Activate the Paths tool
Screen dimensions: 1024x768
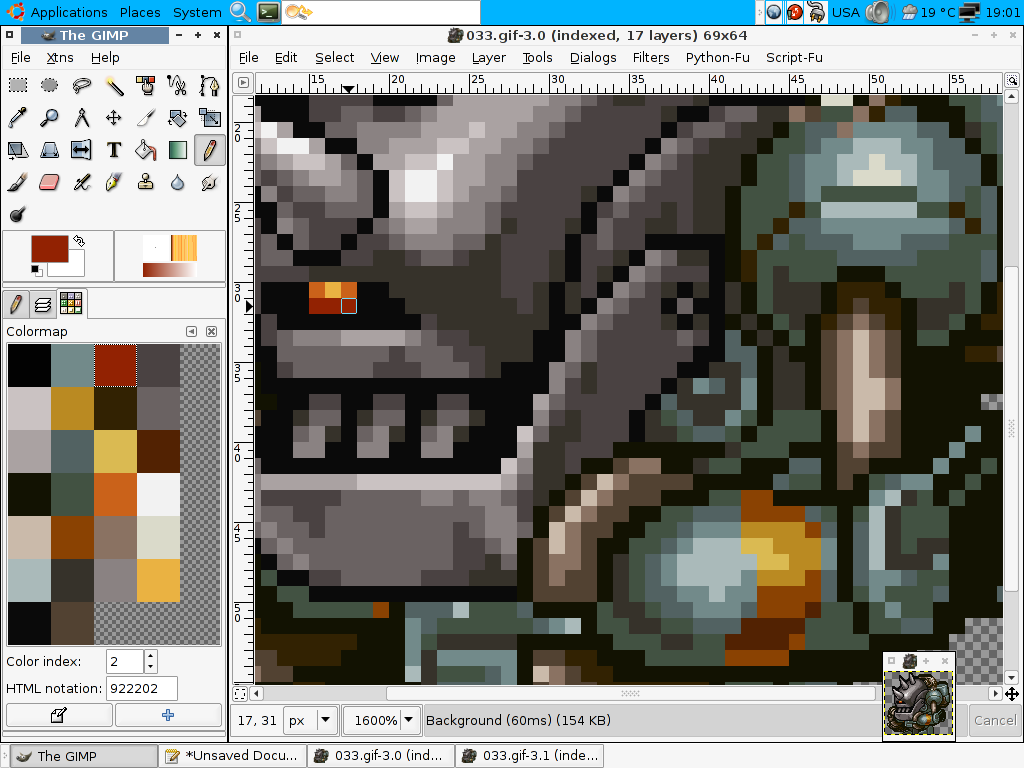coord(209,85)
